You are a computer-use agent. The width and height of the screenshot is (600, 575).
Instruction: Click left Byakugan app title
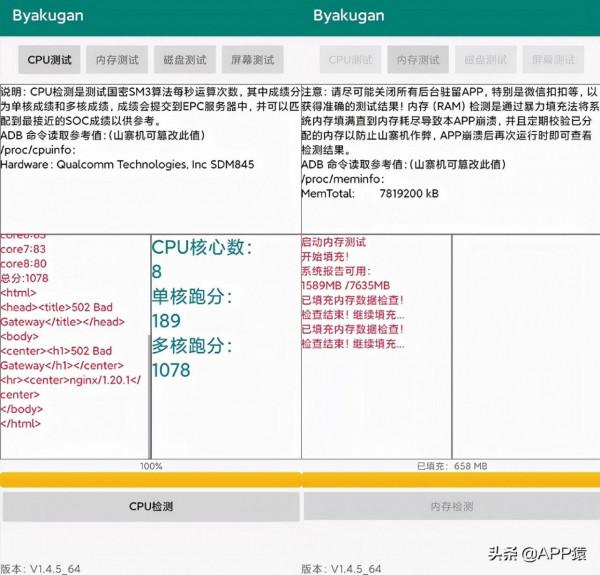tap(48, 16)
